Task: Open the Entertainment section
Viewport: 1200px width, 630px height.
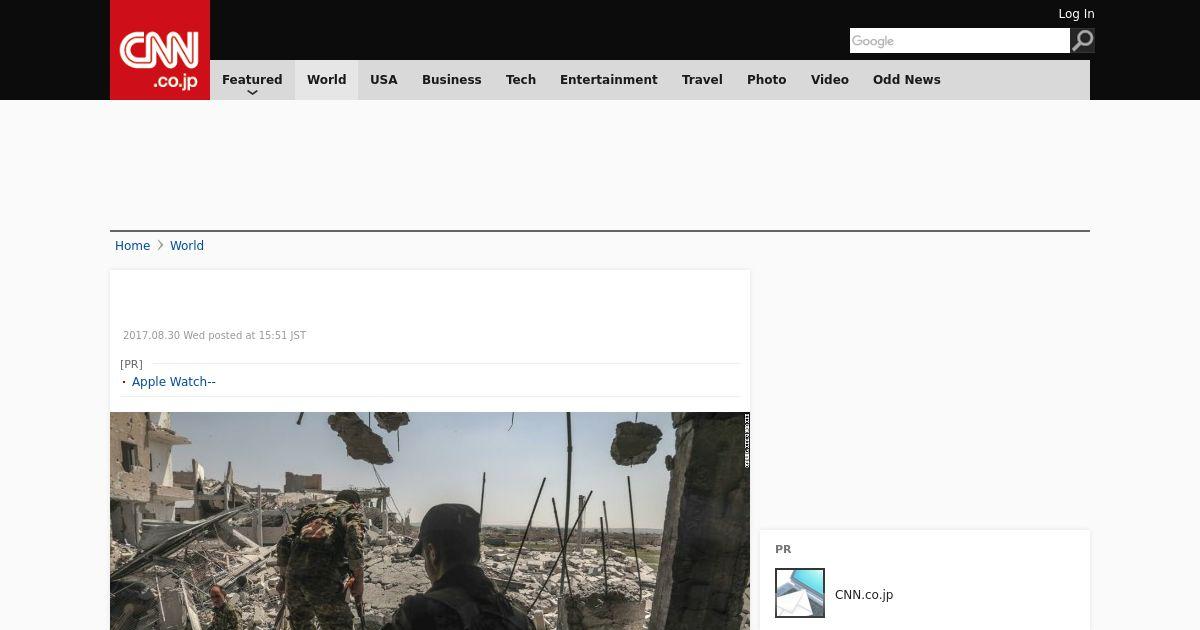Action: (609, 80)
